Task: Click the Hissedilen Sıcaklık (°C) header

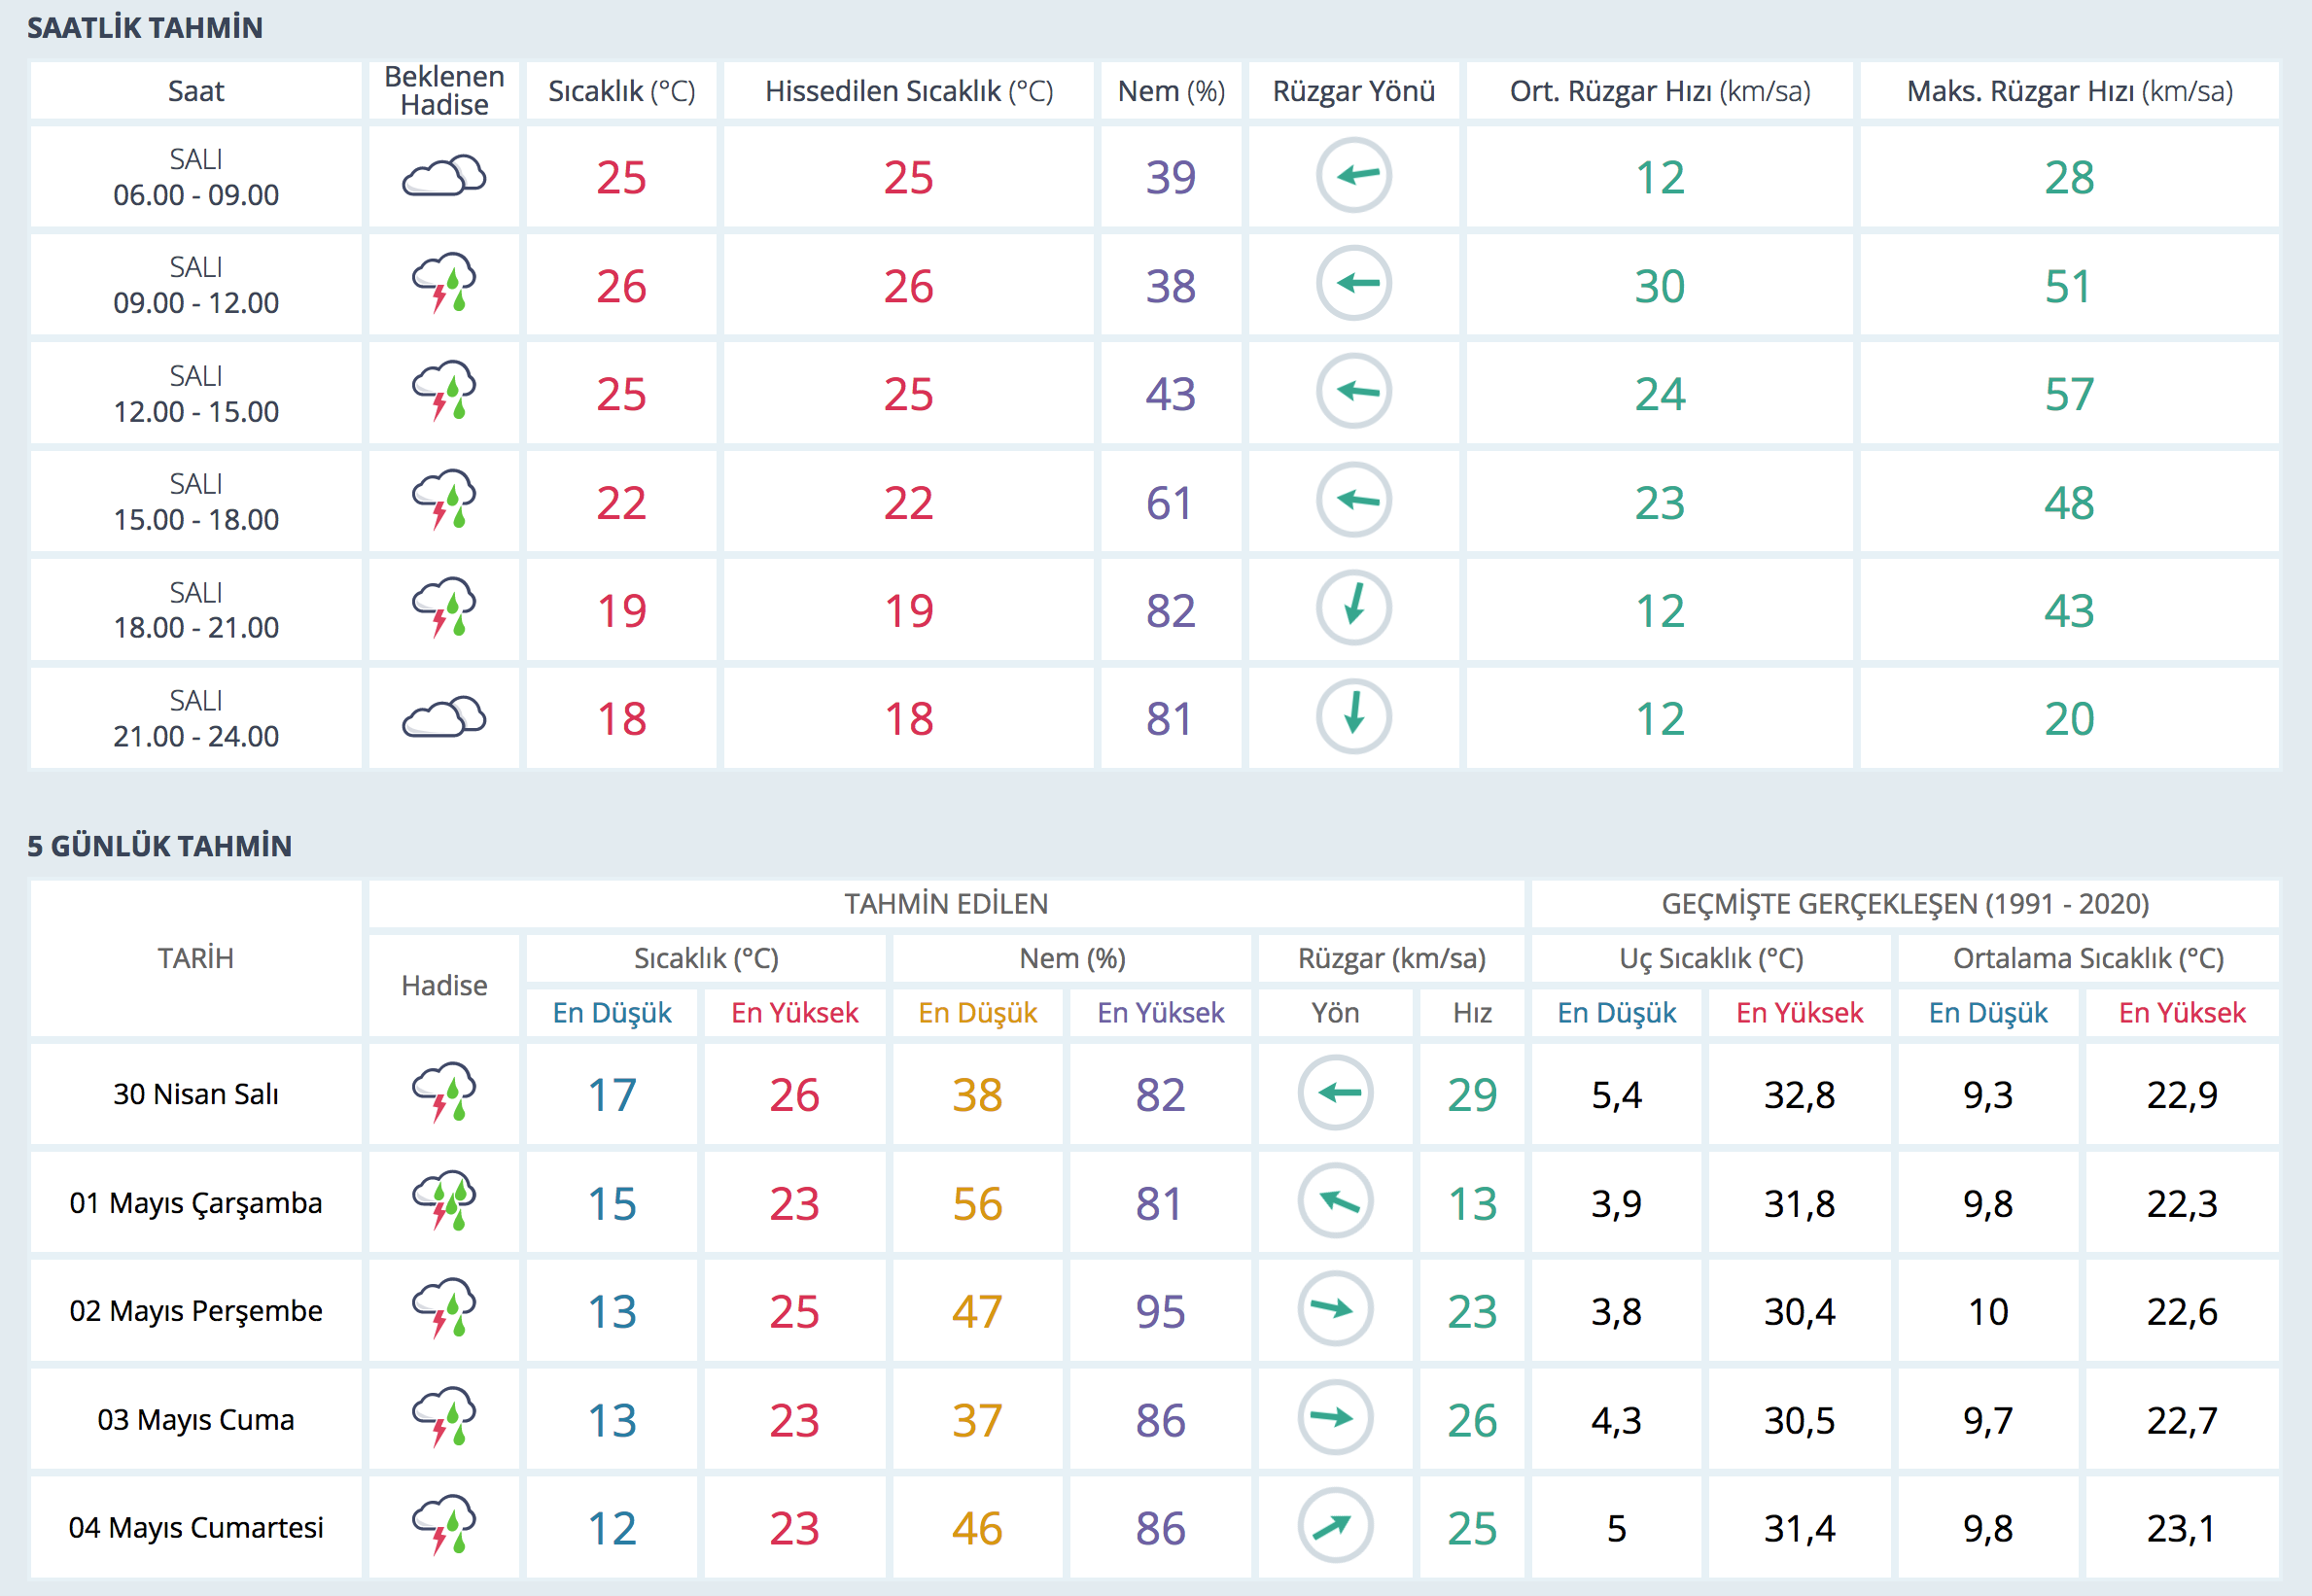Action: [909, 91]
